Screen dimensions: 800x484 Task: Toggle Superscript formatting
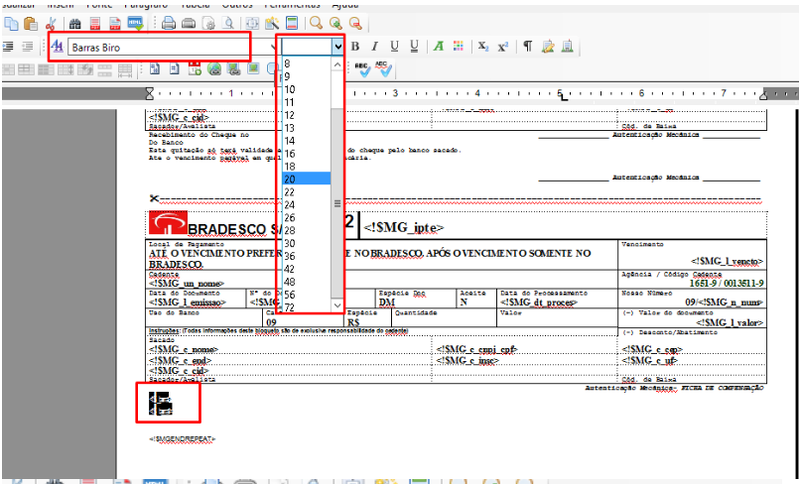503,46
